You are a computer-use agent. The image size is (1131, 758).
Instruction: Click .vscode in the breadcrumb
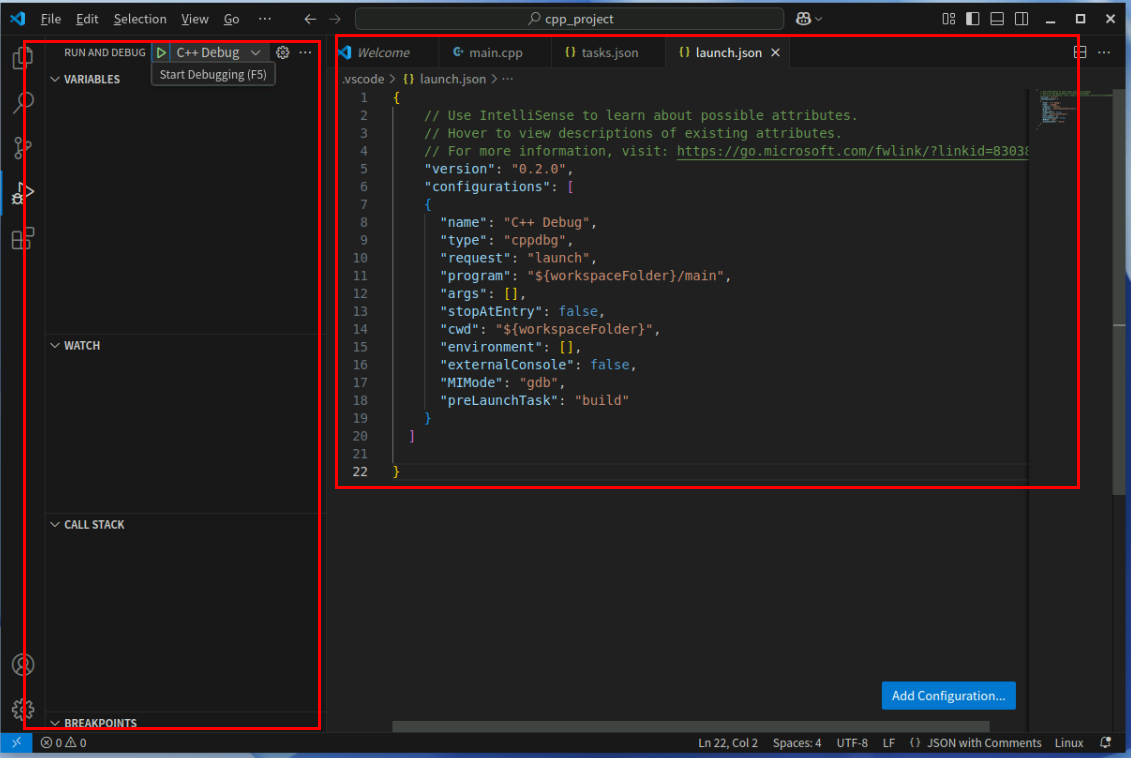pyautogui.click(x=363, y=79)
